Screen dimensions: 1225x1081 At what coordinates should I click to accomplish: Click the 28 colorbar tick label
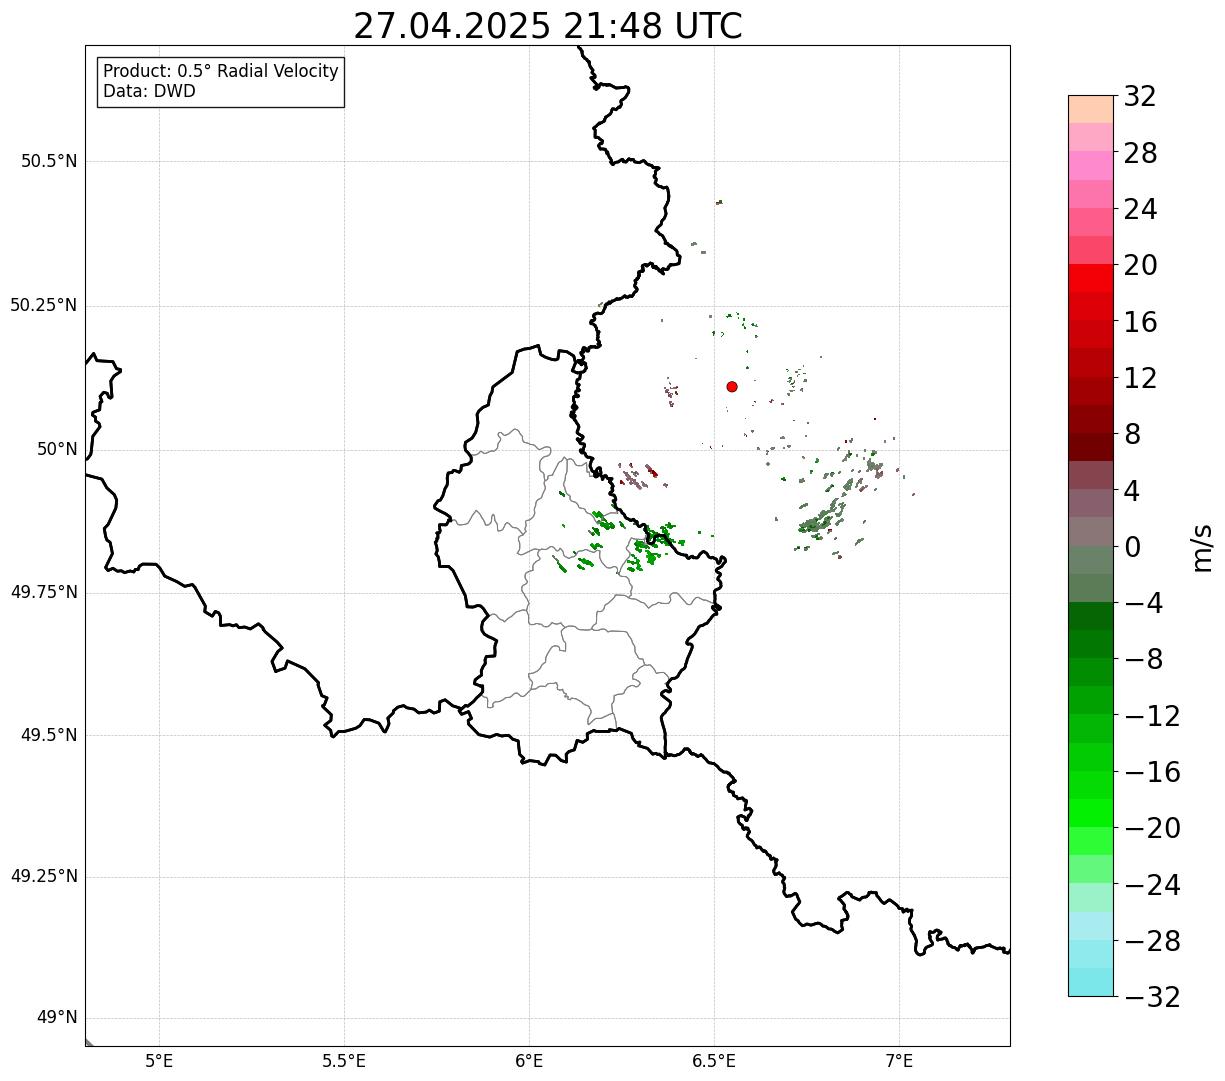[x=1140, y=153]
